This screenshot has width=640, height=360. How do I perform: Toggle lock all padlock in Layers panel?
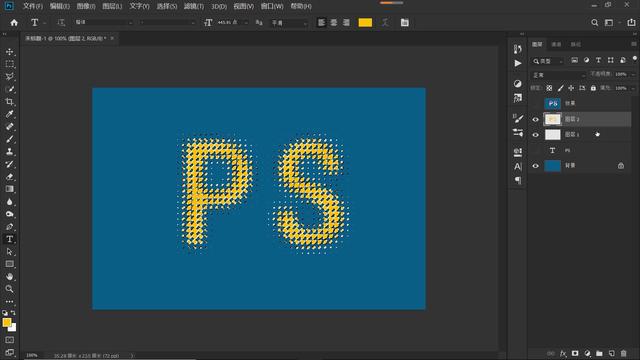[593, 88]
